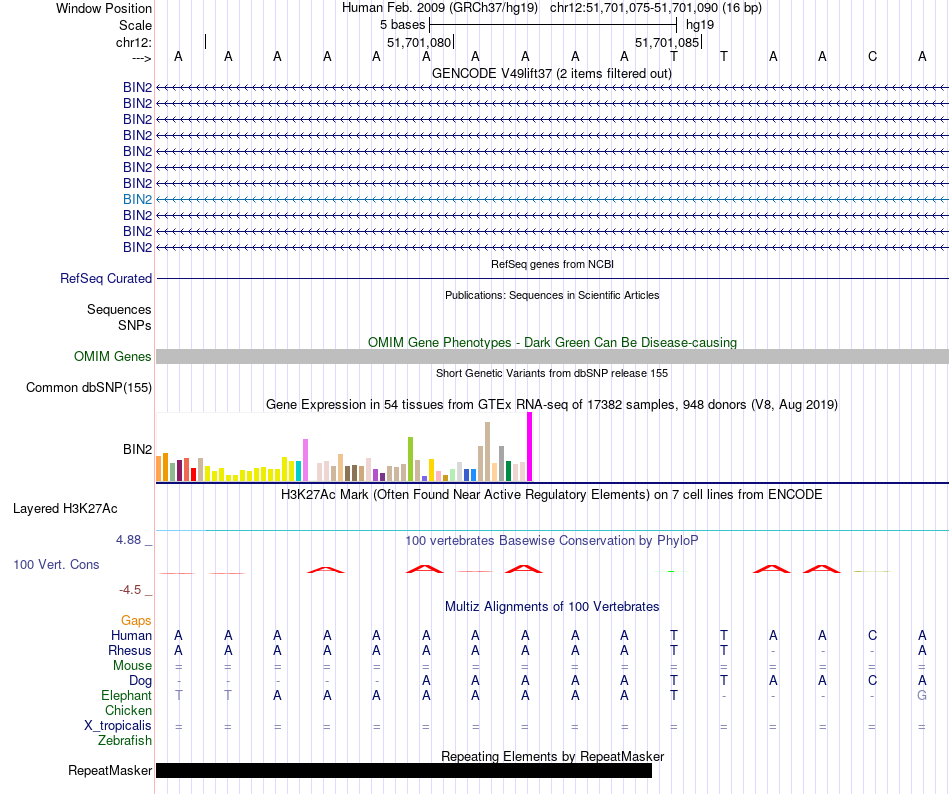Click the Dog alignment row label
The height and width of the screenshot is (794, 950).
point(141,681)
